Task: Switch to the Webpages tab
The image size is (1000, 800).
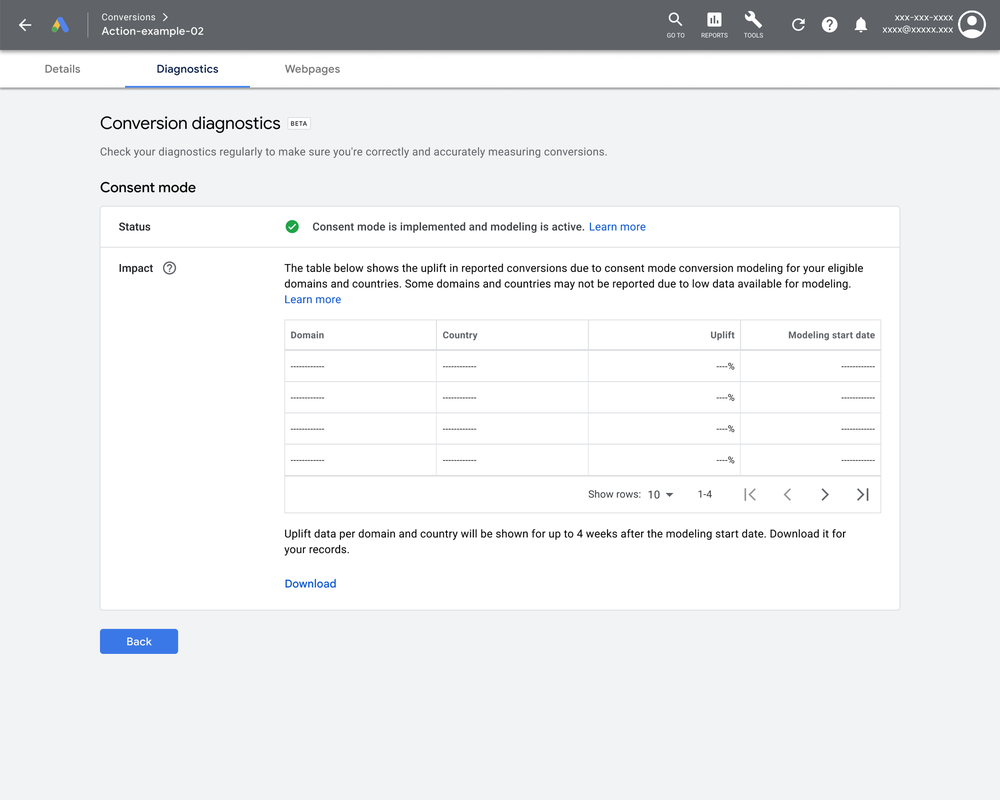Action: pos(312,69)
